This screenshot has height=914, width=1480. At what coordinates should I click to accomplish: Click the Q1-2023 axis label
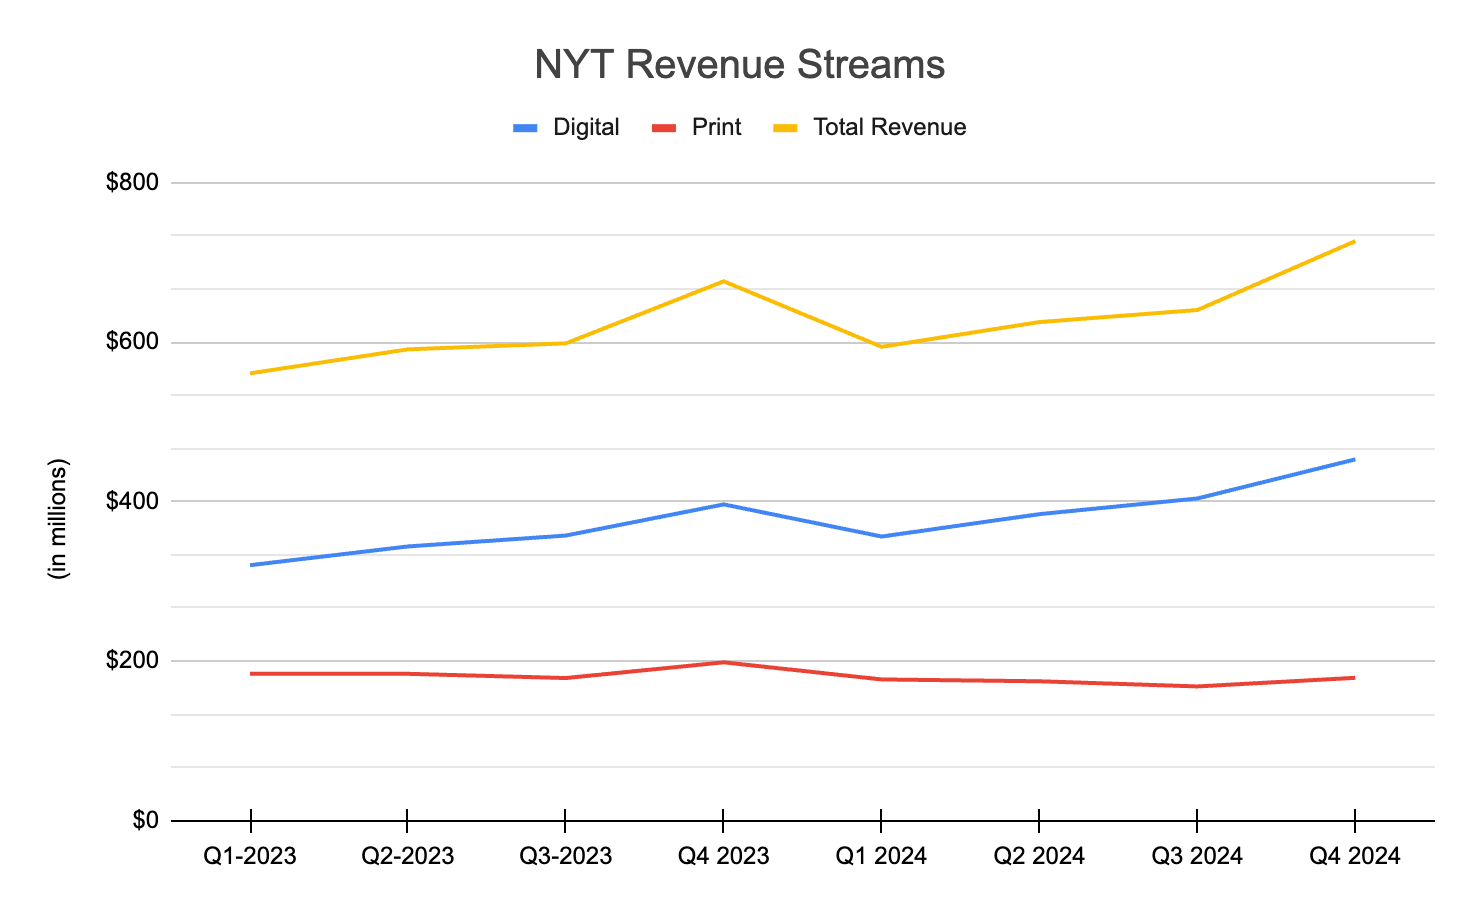pos(250,856)
